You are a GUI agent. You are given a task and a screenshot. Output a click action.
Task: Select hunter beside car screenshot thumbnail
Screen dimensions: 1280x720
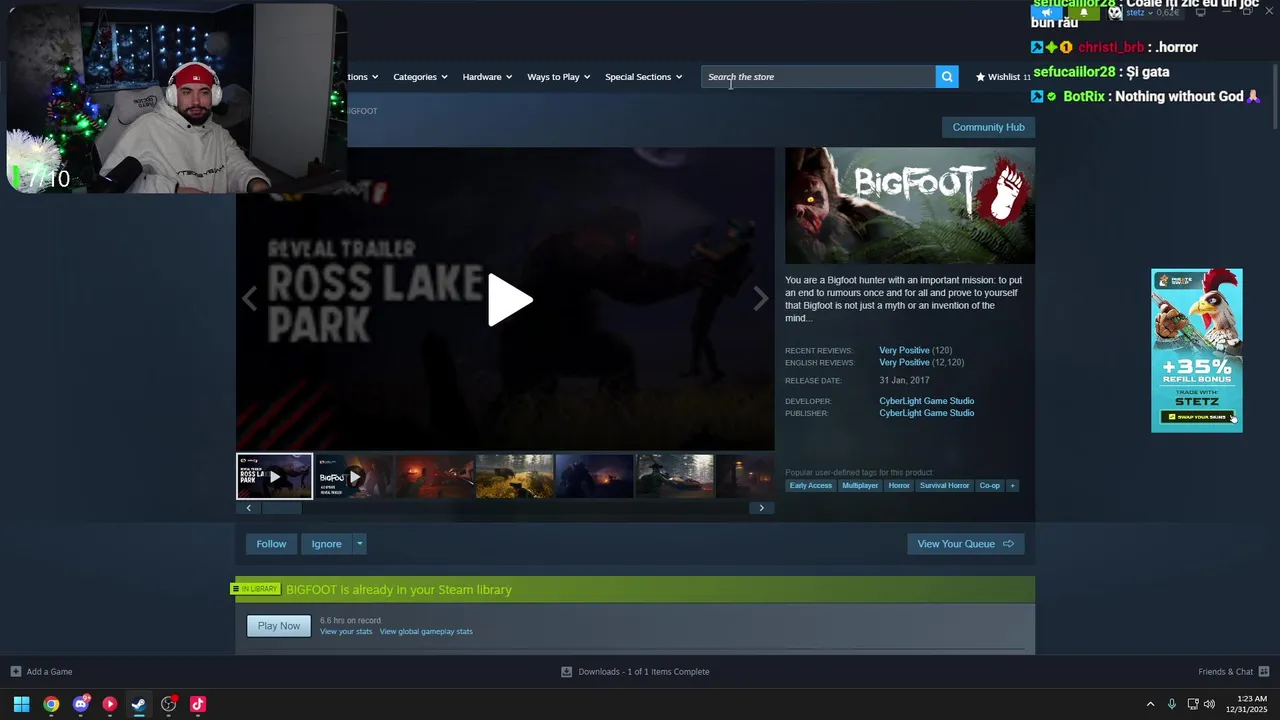pyautogui.click(x=675, y=476)
